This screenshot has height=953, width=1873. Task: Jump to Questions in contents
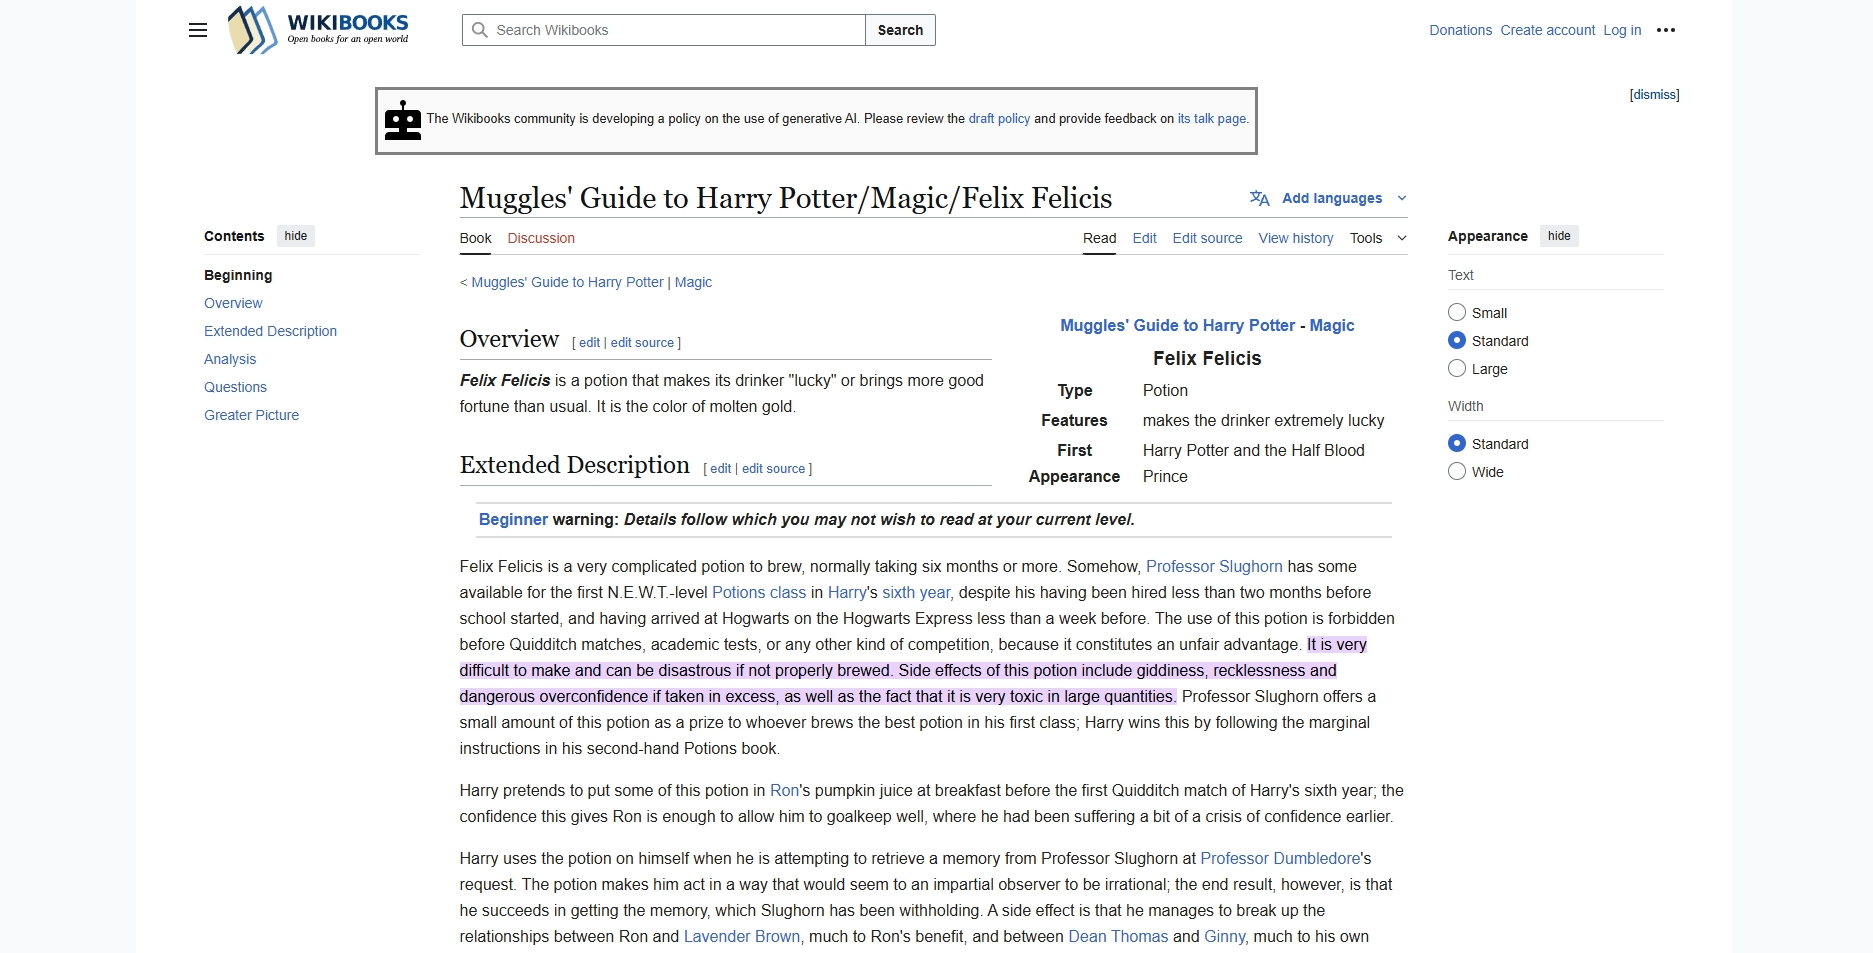click(x=235, y=387)
